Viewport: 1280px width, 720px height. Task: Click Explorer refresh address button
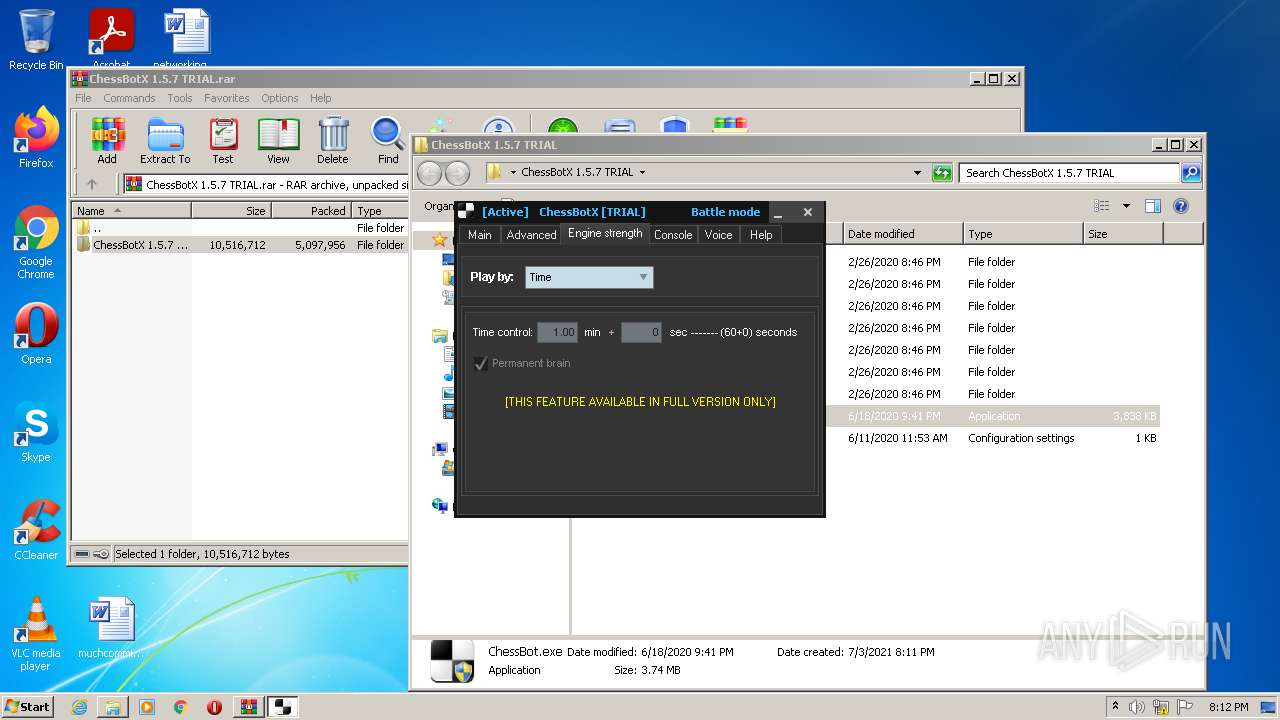click(x=942, y=173)
